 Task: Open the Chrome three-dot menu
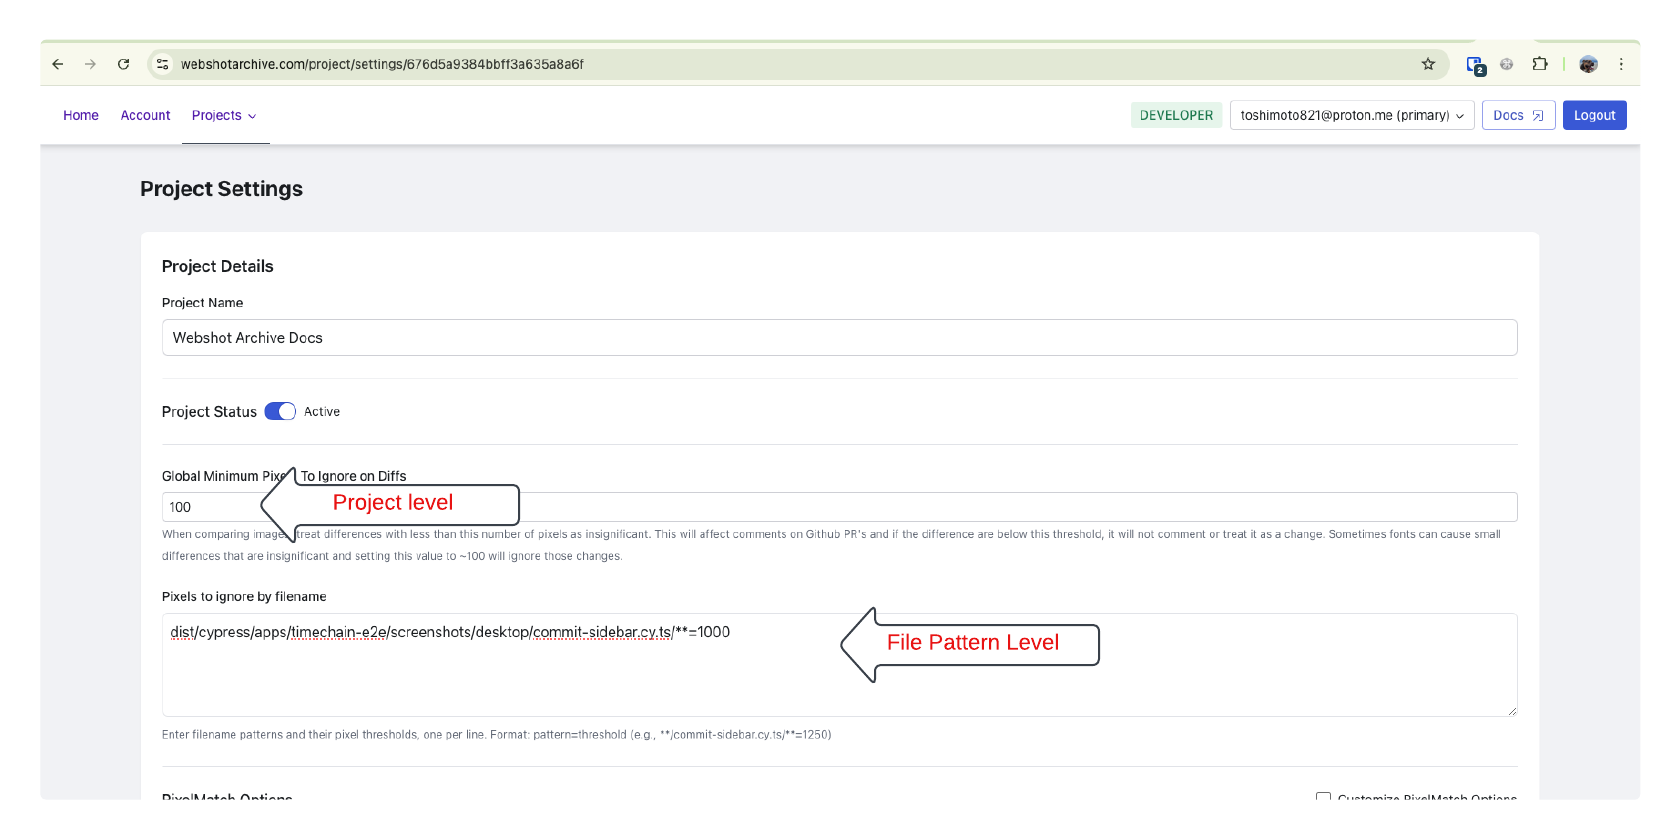coord(1621,64)
